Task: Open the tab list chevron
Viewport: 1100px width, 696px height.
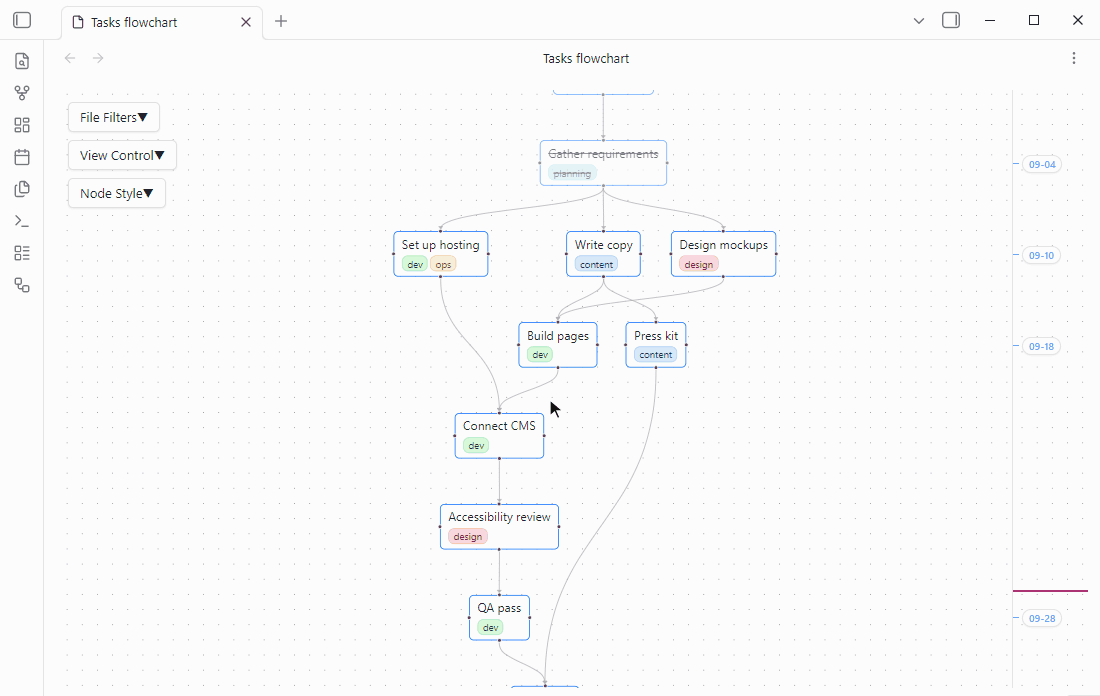Action: 918,21
